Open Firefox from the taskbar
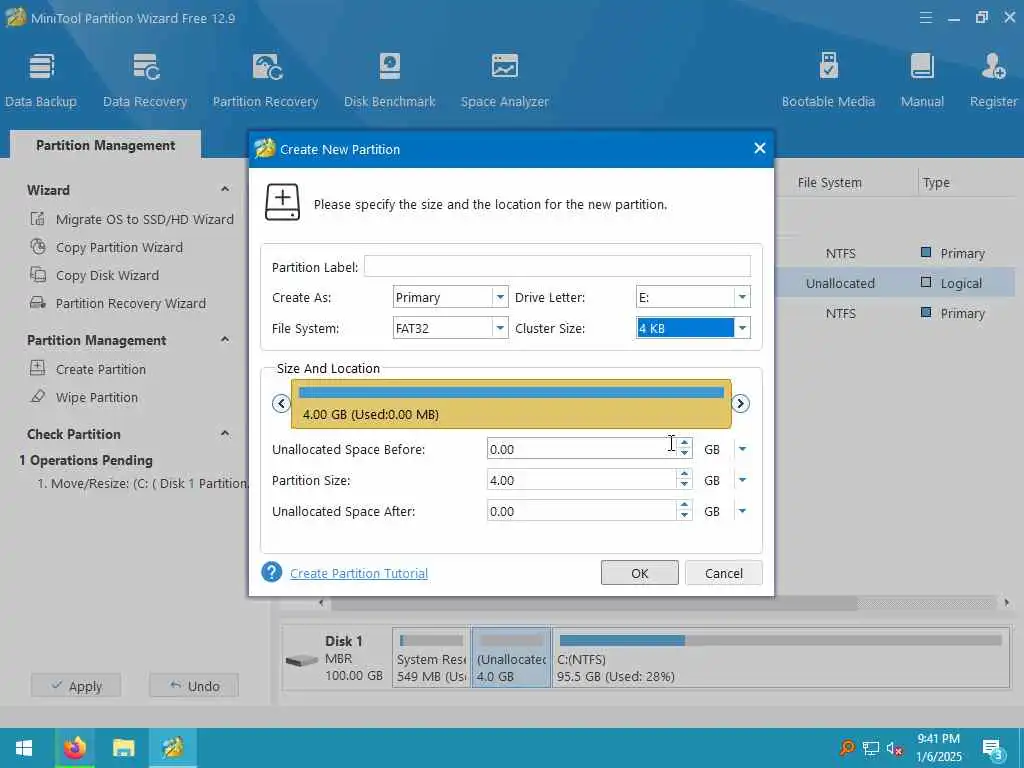The height and width of the screenshot is (768, 1024). [74, 748]
